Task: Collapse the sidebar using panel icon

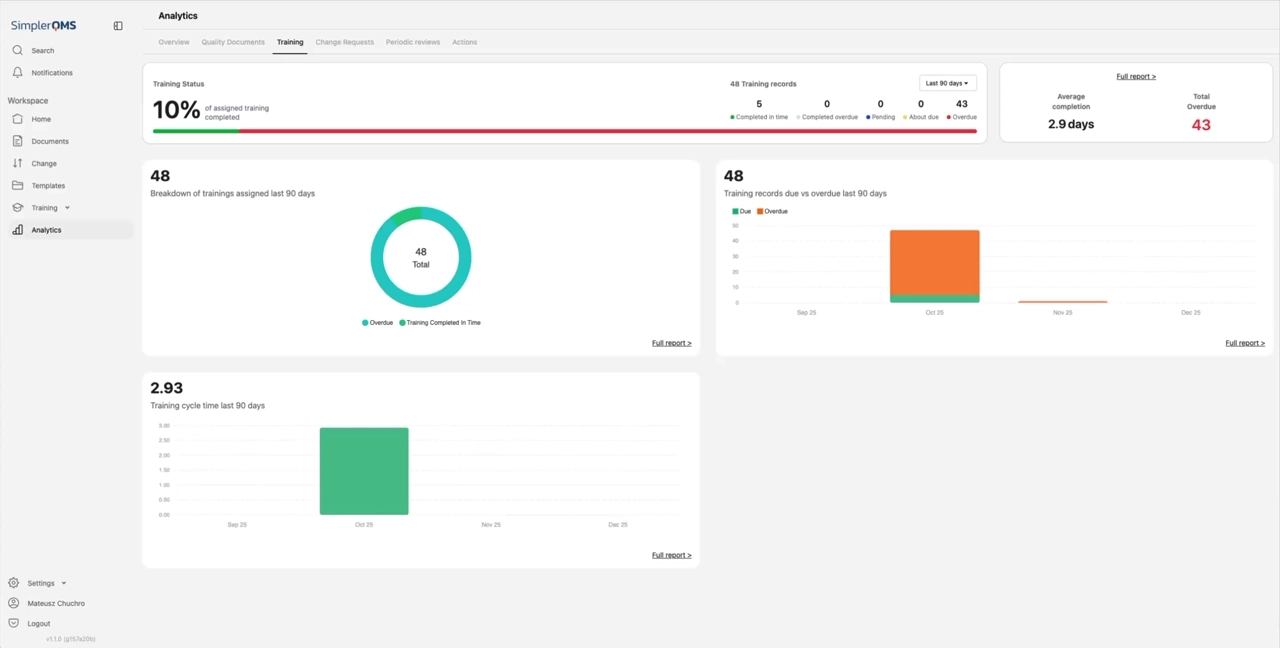Action: click(118, 26)
